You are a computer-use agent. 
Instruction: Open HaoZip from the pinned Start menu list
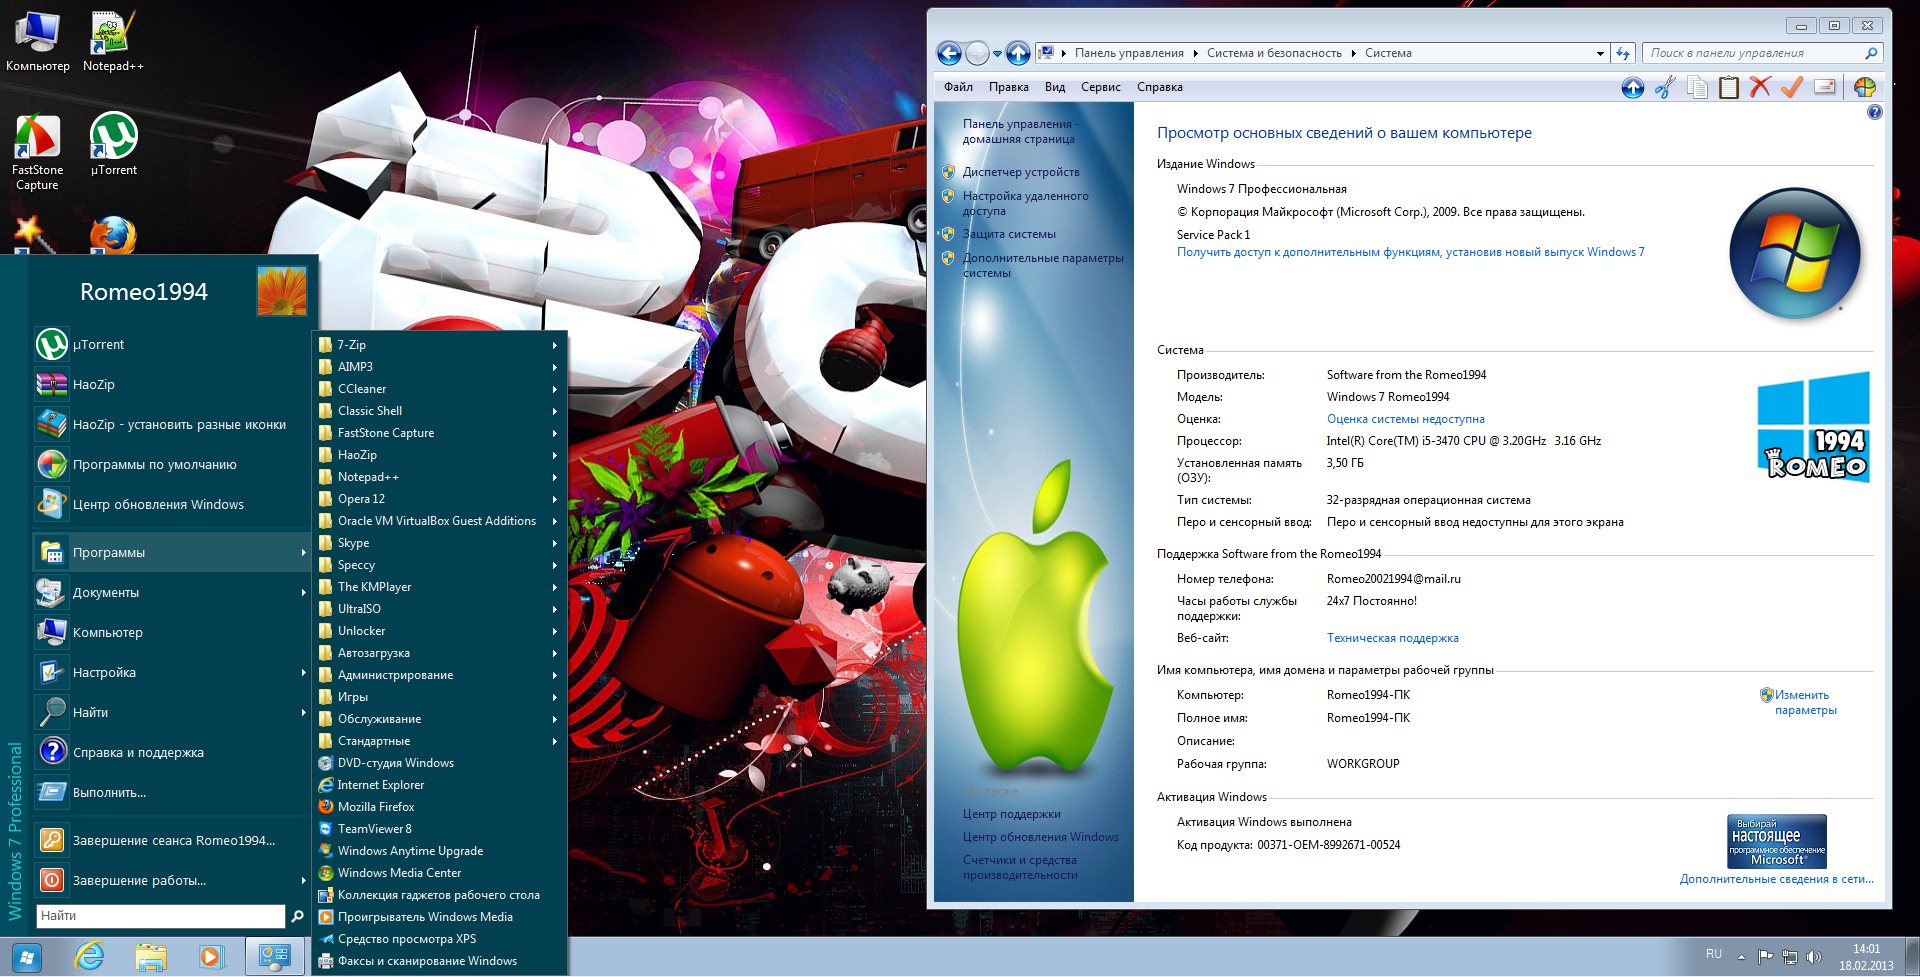click(x=170, y=384)
